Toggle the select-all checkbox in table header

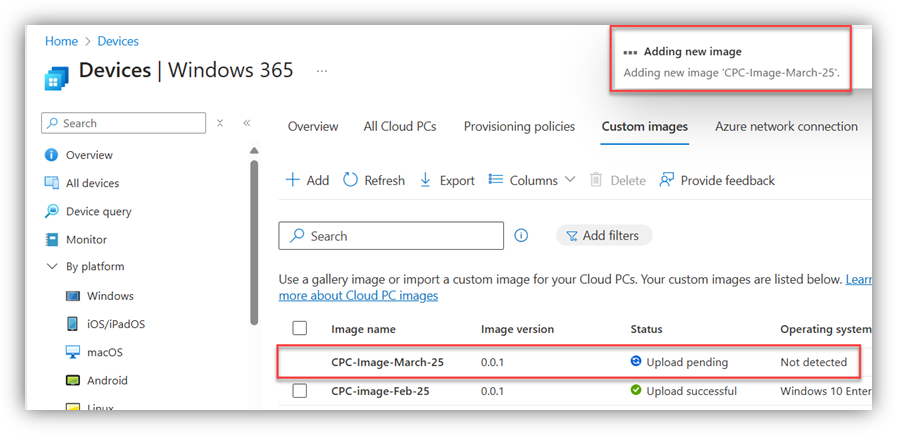tap(299, 328)
